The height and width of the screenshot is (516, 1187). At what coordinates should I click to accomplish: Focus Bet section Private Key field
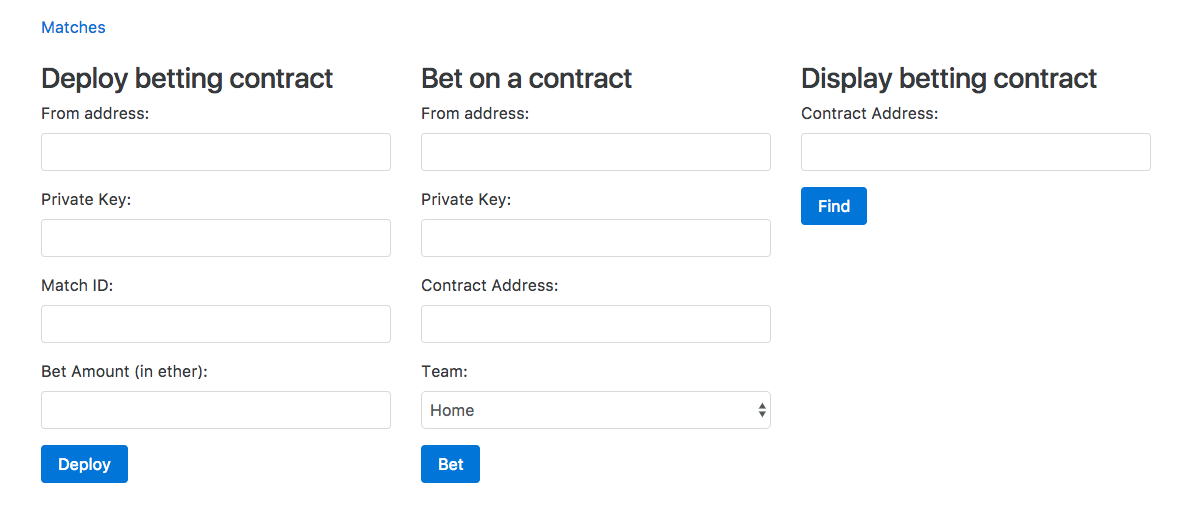pos(595,238)
